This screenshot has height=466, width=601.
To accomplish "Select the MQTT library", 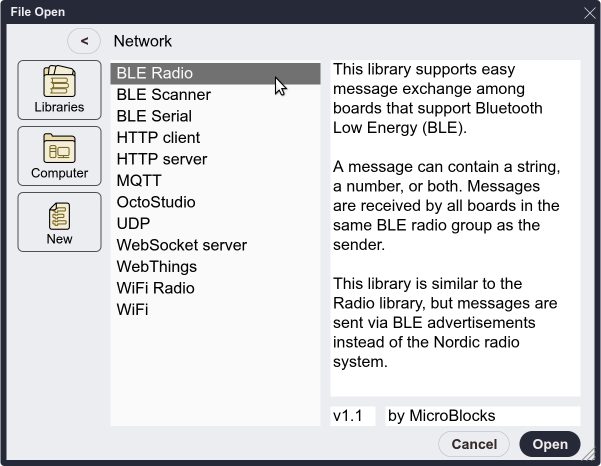I will pos(215,180).
